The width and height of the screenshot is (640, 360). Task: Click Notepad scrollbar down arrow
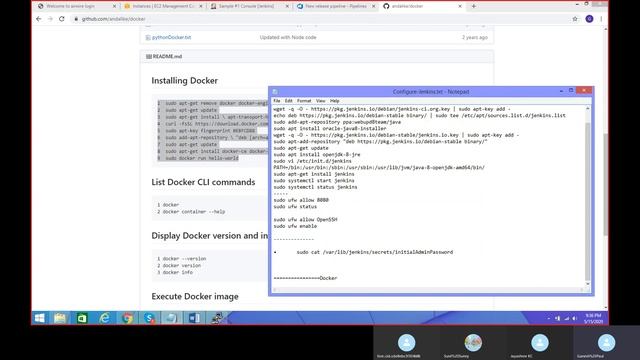click(588, 284)
